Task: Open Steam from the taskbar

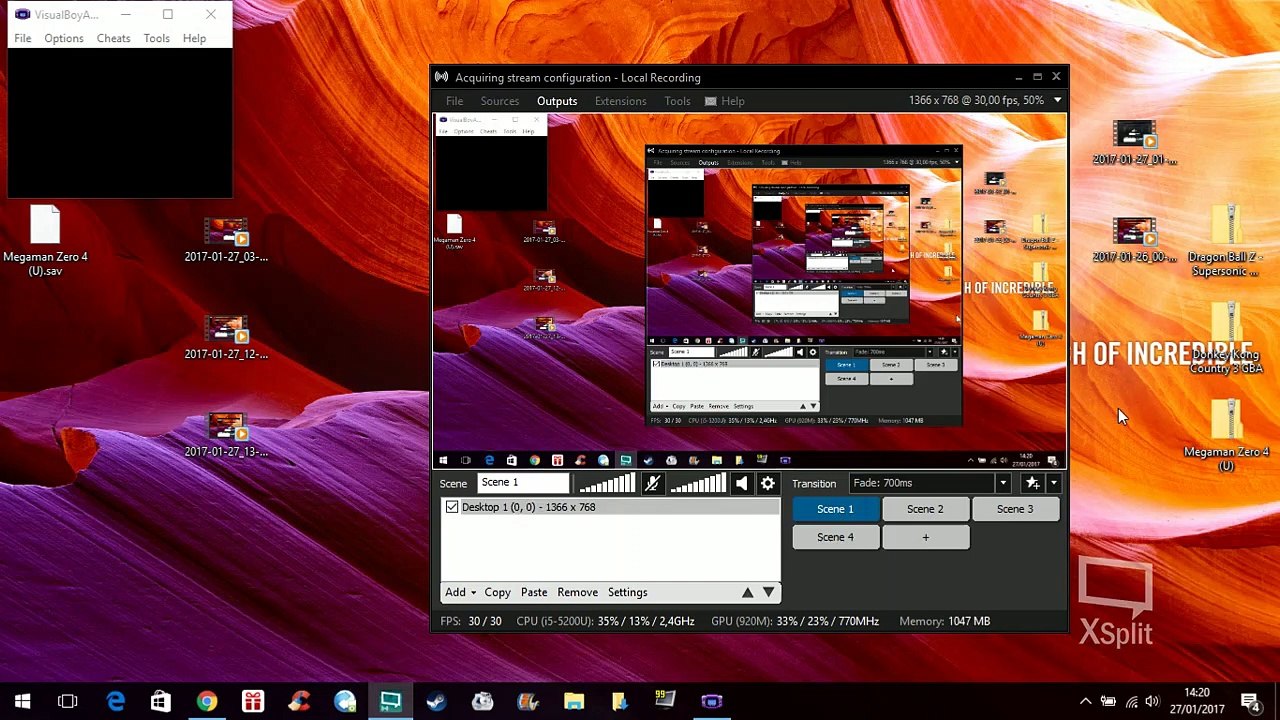Action: (436, 701)
